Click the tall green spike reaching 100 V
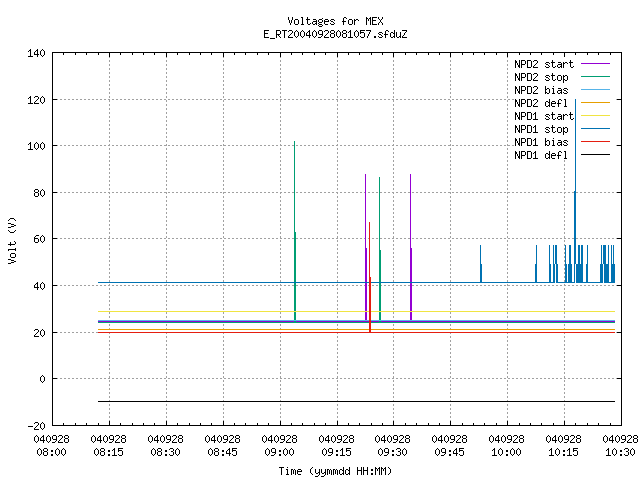The image size is (640, 480). click(295, 231)
